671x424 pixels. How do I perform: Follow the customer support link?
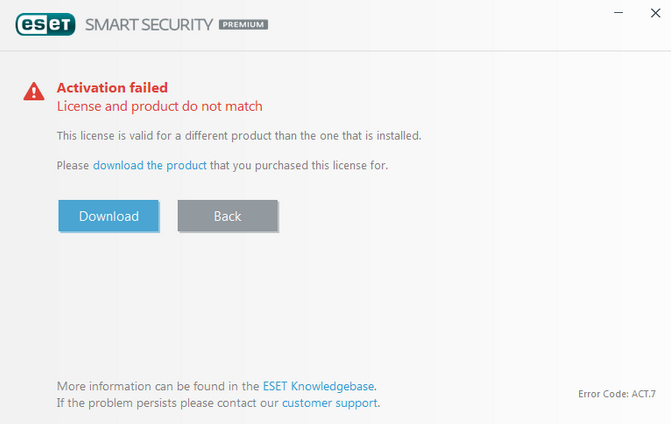(329, 402)
